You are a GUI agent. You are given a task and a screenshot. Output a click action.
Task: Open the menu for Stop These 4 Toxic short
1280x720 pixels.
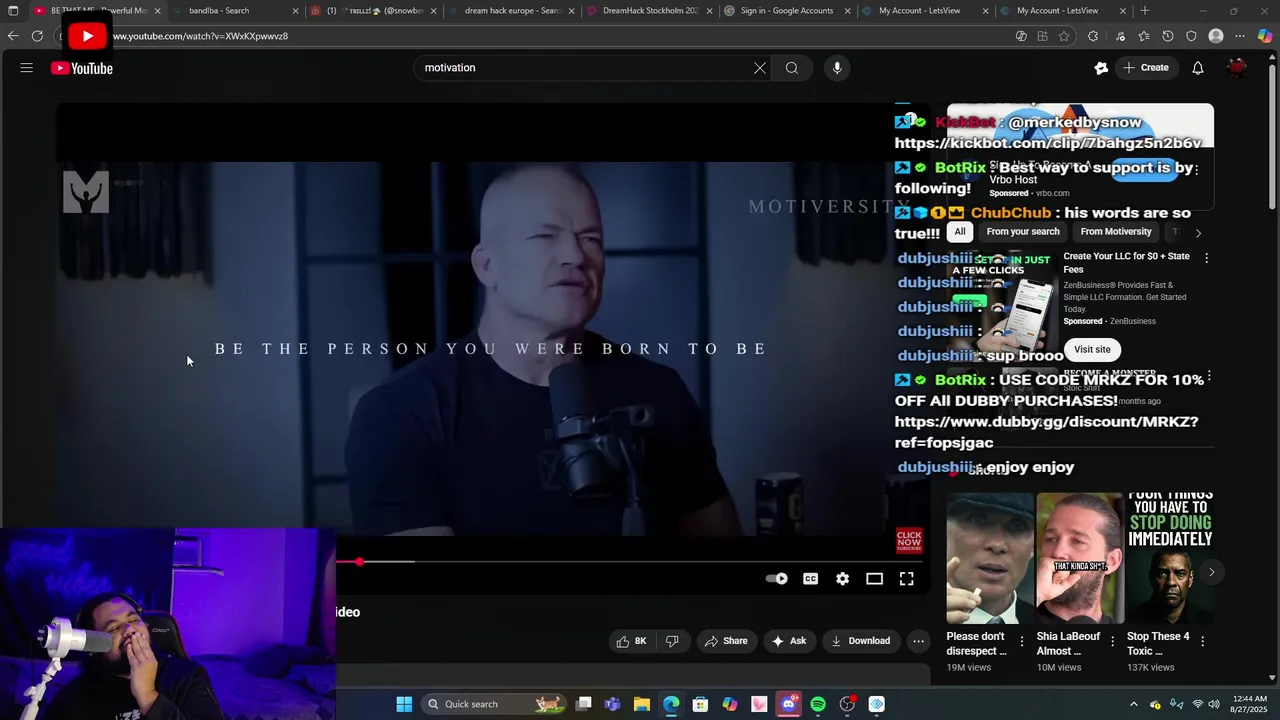click(1202, 641)
